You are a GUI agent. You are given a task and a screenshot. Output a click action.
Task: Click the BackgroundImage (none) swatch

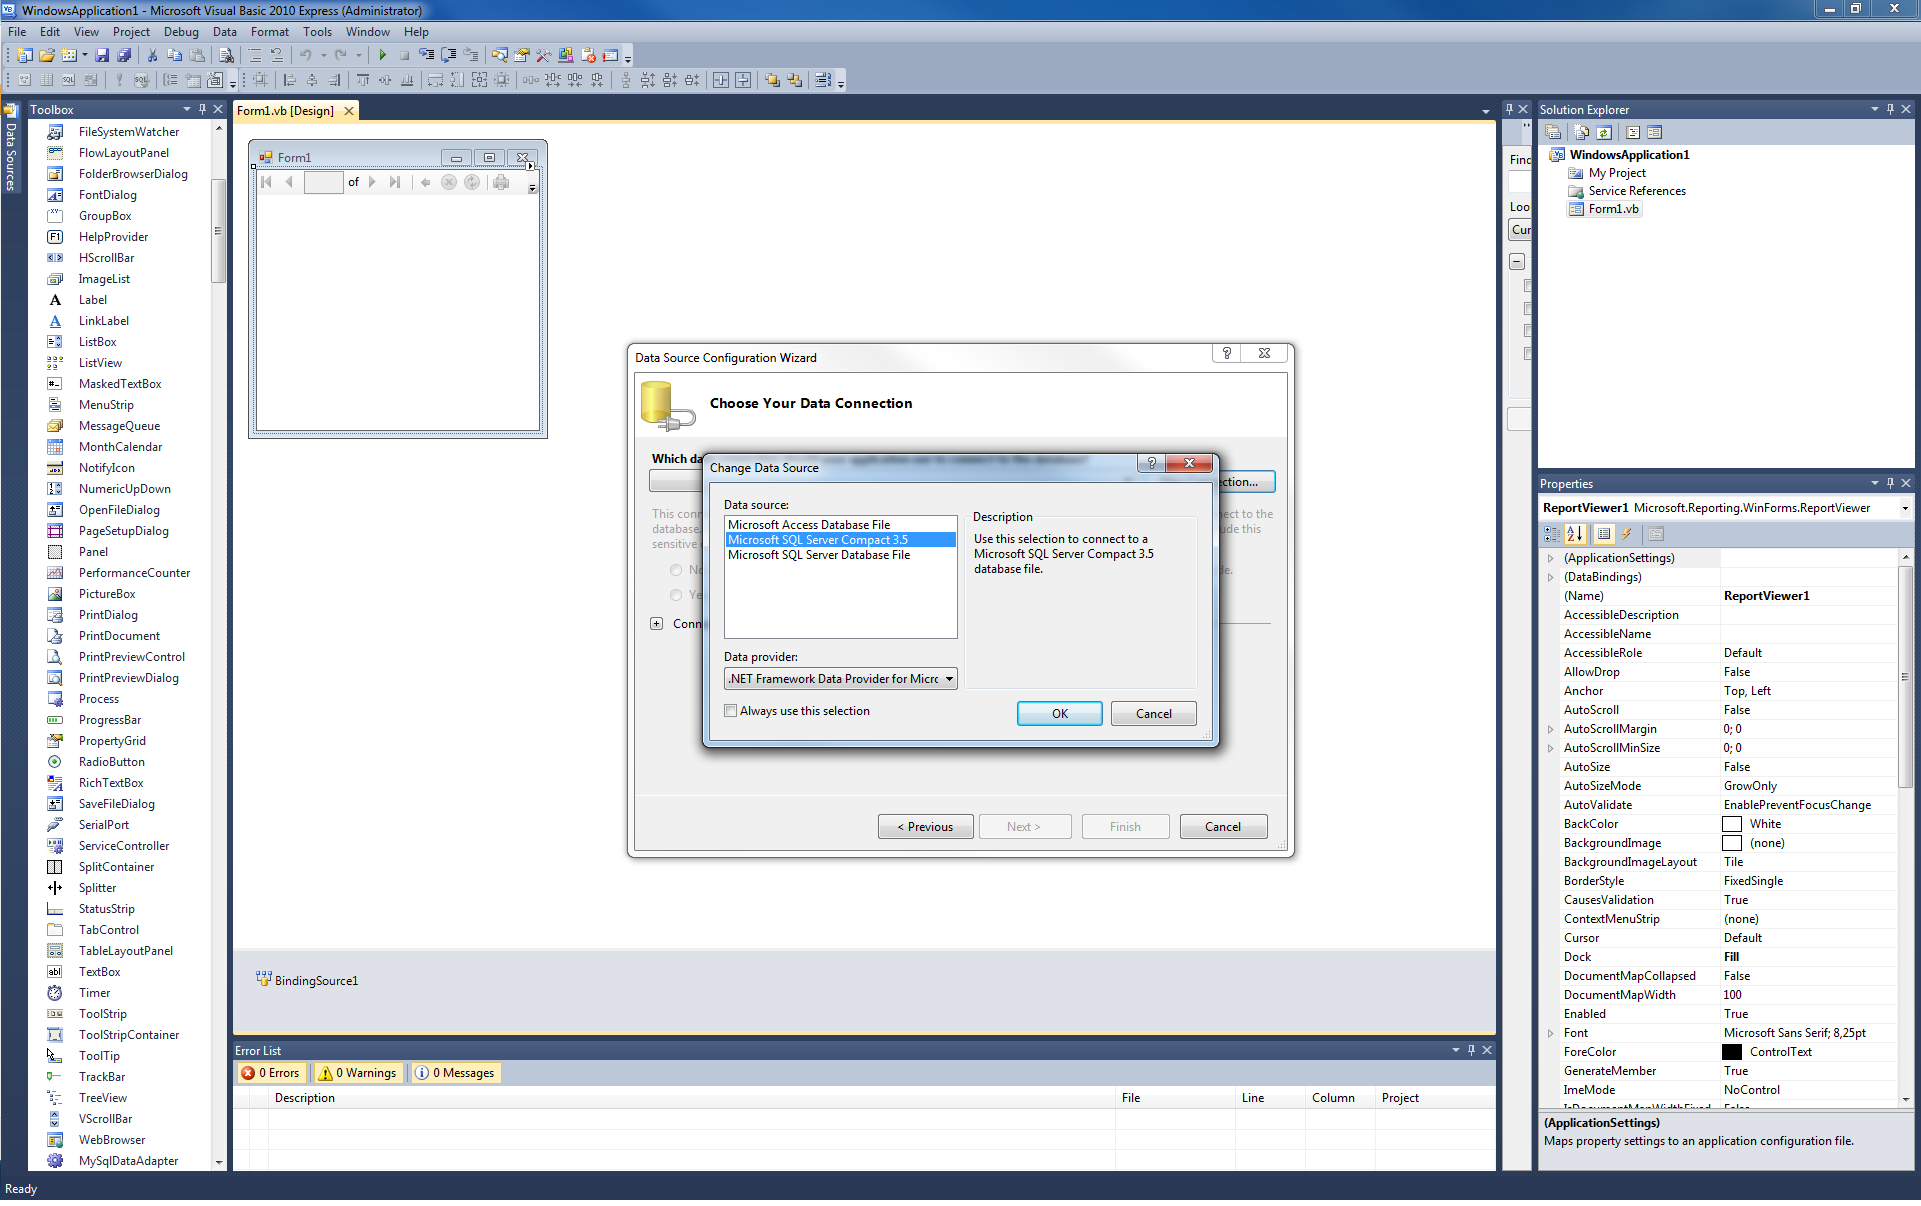tap(1732, 843)
